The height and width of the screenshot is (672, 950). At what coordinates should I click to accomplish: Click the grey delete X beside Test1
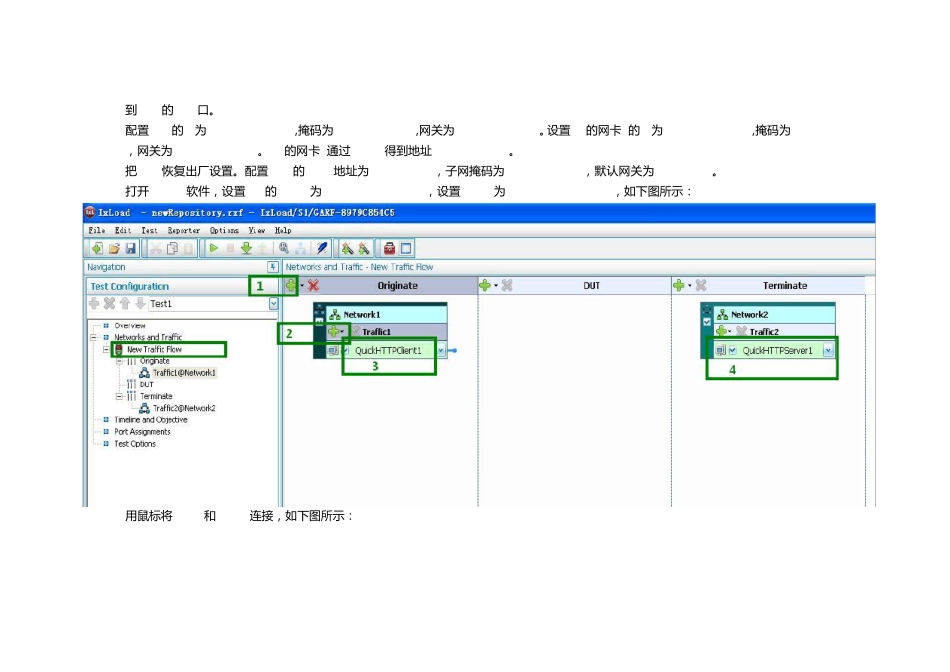click(x=109, y=304)
